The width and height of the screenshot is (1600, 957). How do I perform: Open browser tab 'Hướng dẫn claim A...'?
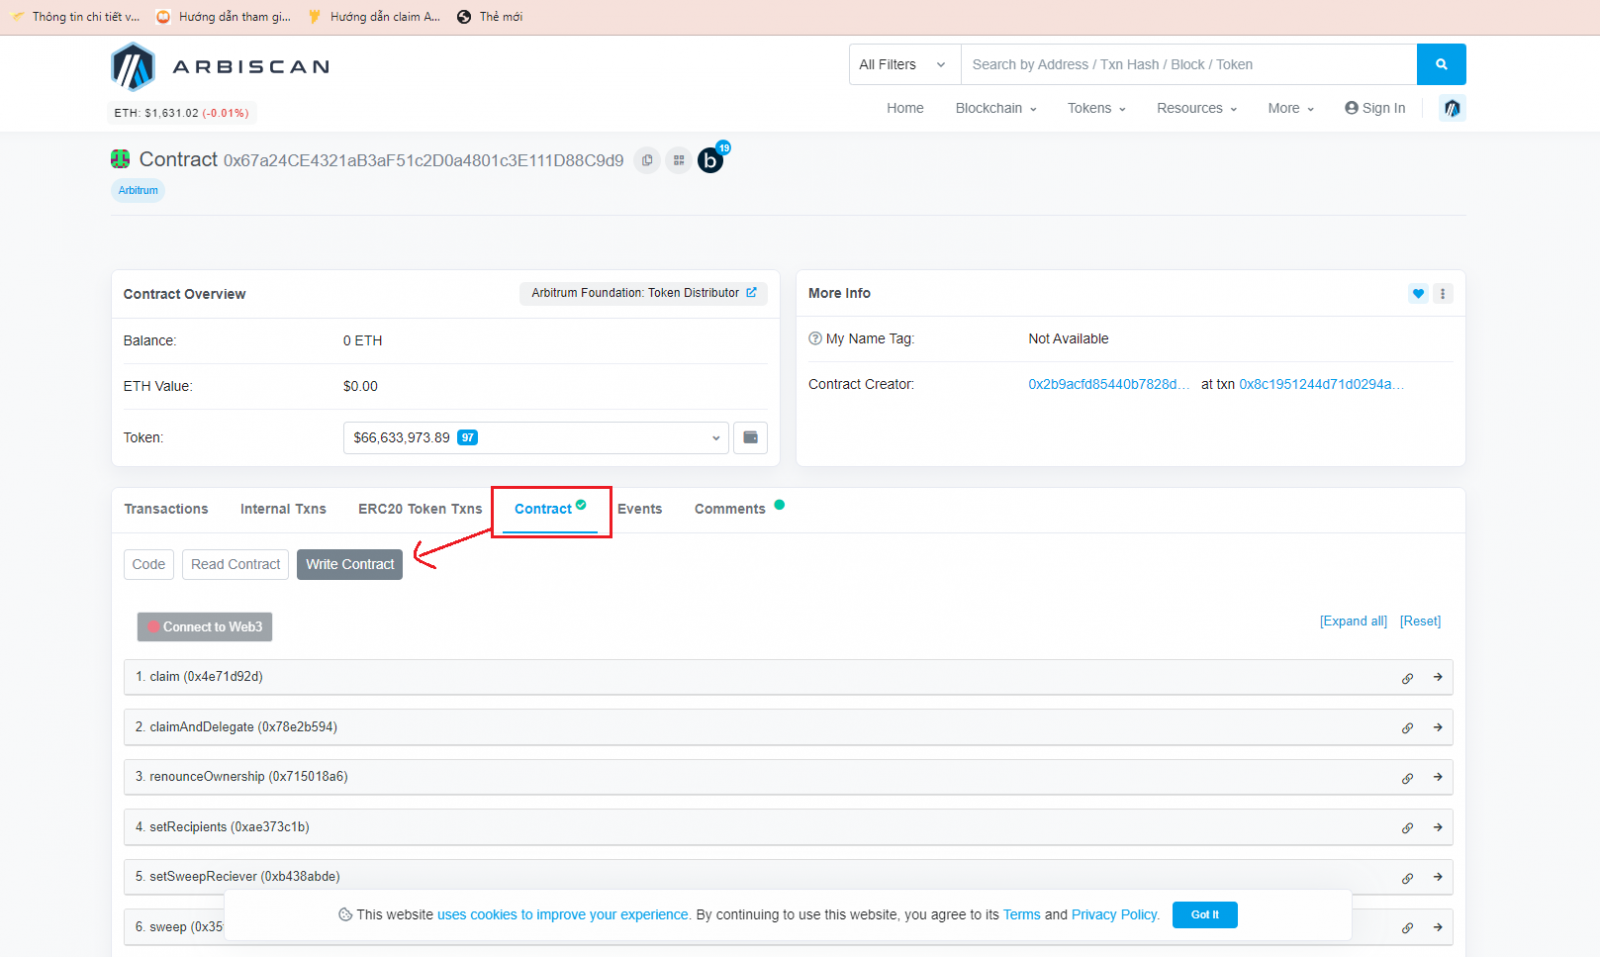pos(375,17)
